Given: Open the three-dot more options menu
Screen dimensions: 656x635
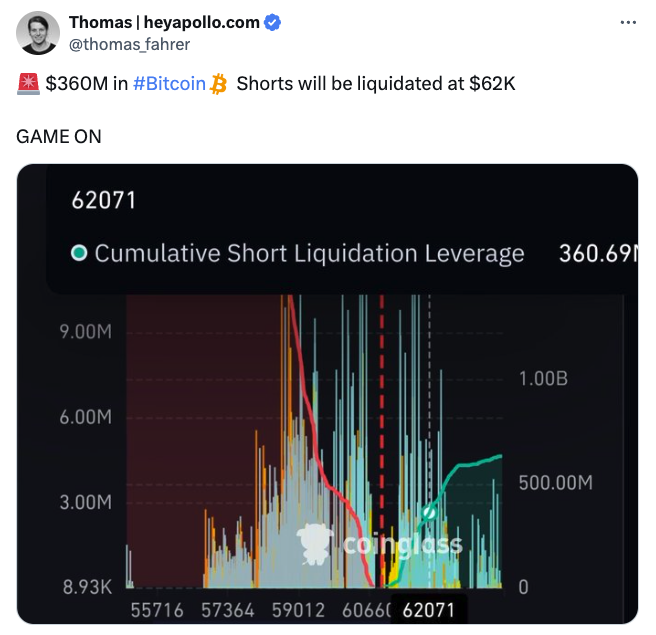Looking at the screenshot, I should (x=628, y=22).
